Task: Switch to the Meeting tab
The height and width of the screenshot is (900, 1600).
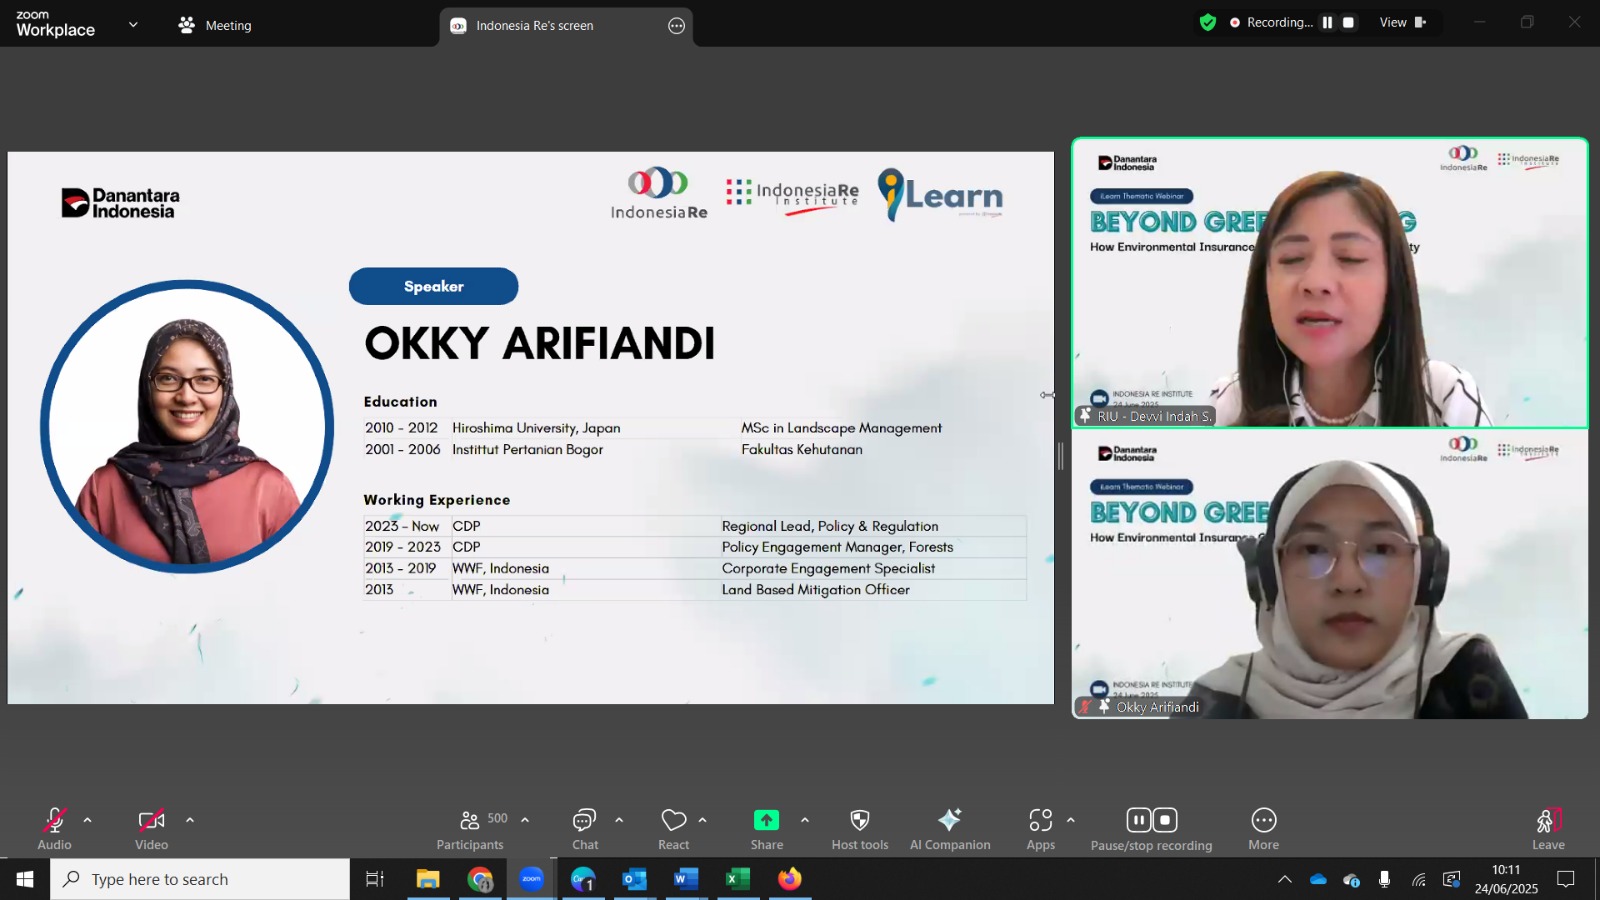Action: click(x=215, y=25)
